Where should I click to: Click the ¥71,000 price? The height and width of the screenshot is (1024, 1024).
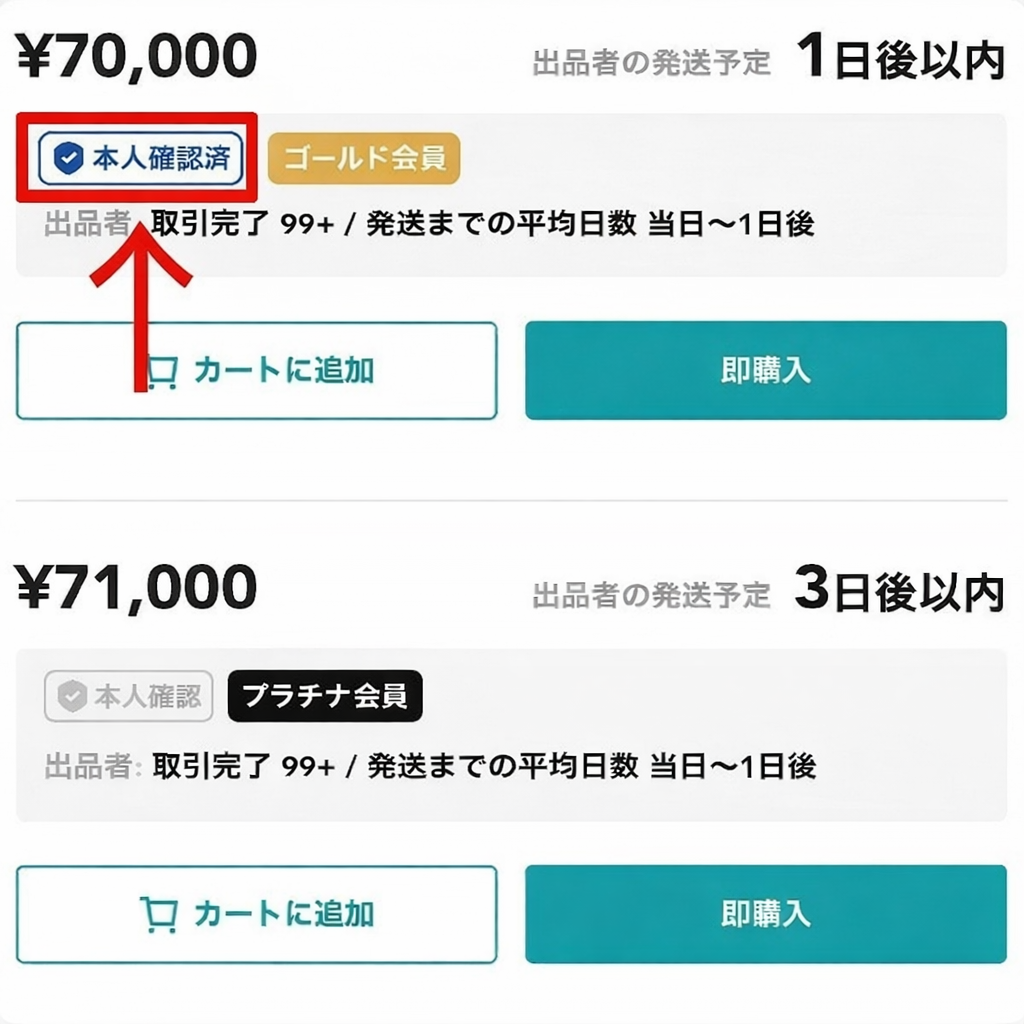pyautogui.click(x=136, y=588)
